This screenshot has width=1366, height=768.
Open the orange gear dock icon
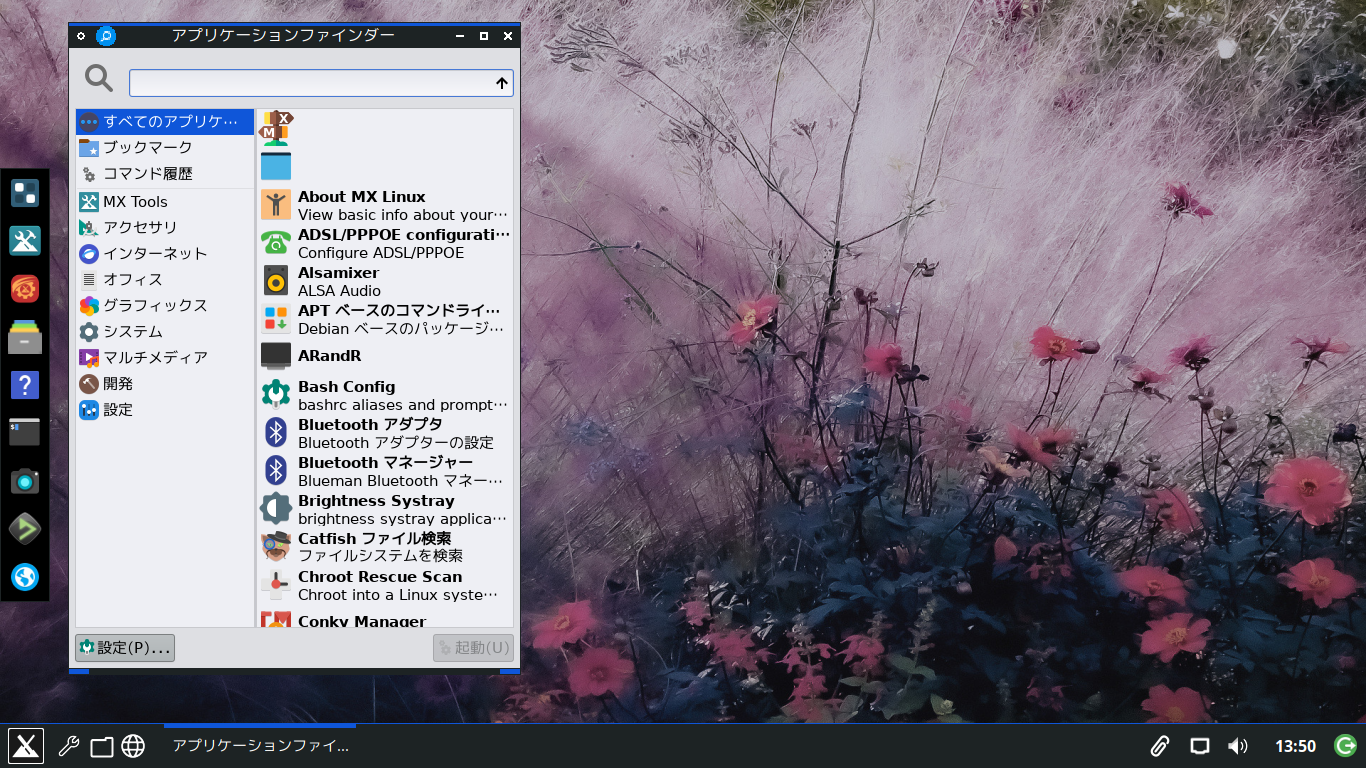click(25, 288)
